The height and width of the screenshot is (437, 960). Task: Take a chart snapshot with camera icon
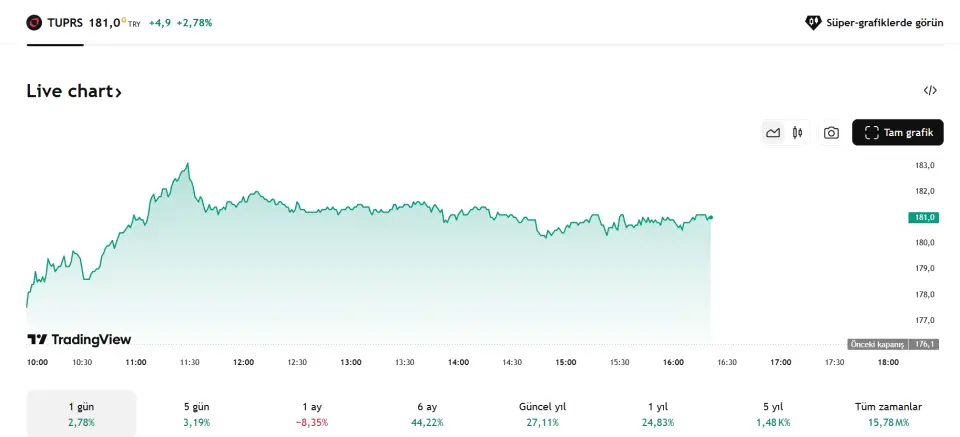pyautogui.click(x=831, y=132)
